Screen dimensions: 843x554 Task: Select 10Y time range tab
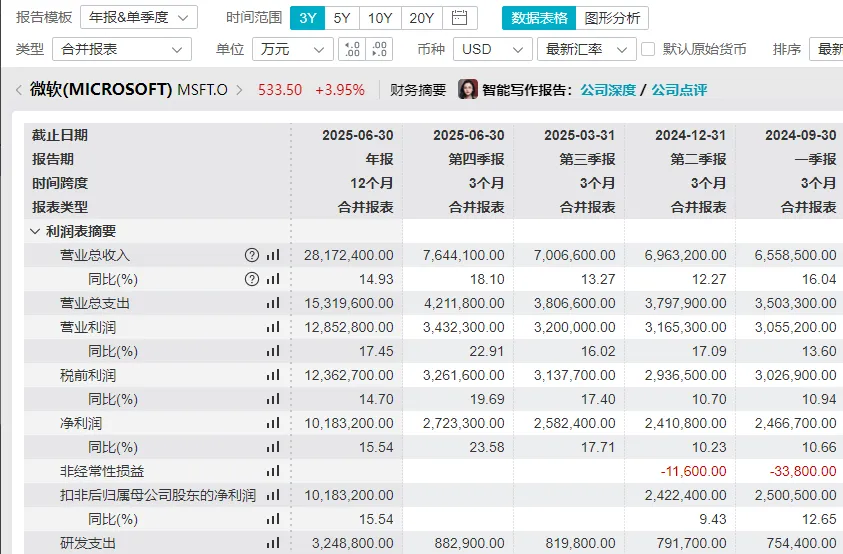click(380, 18)
